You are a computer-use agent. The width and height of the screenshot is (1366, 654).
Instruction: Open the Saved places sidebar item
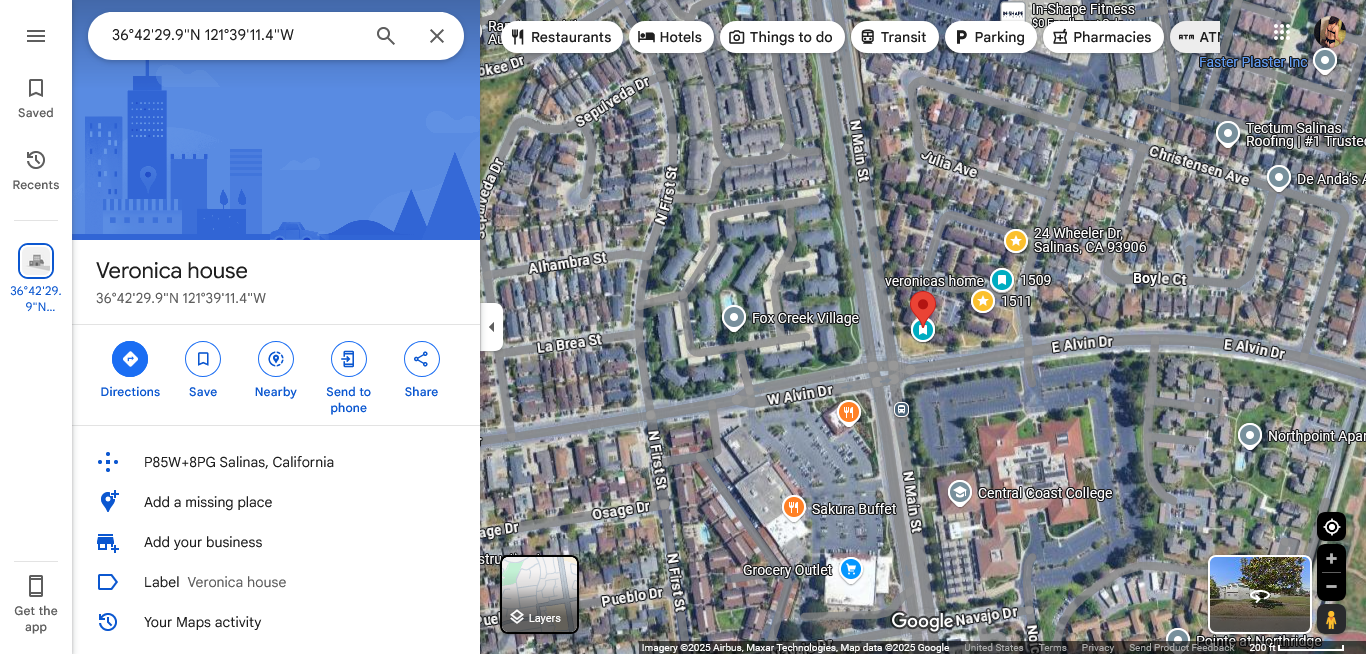pyautogui.click(x=36, y=98)
